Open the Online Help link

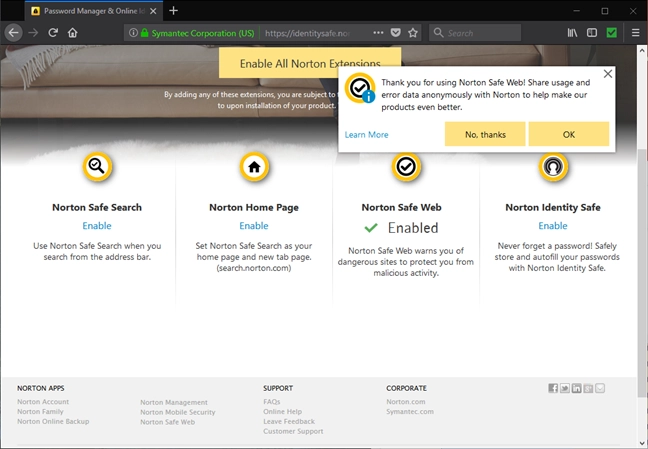pos(282,412)
